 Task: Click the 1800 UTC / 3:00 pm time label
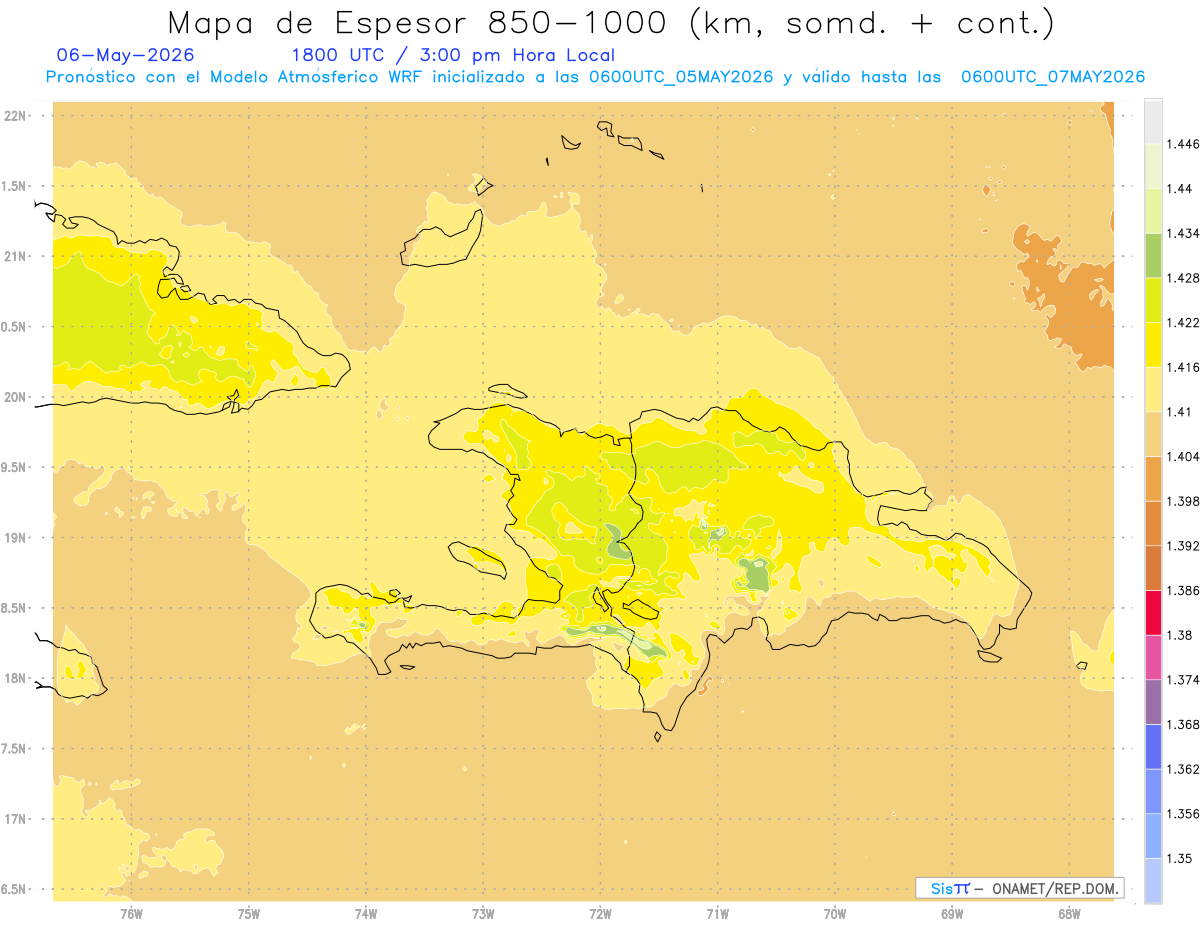[x=452, y=55]
